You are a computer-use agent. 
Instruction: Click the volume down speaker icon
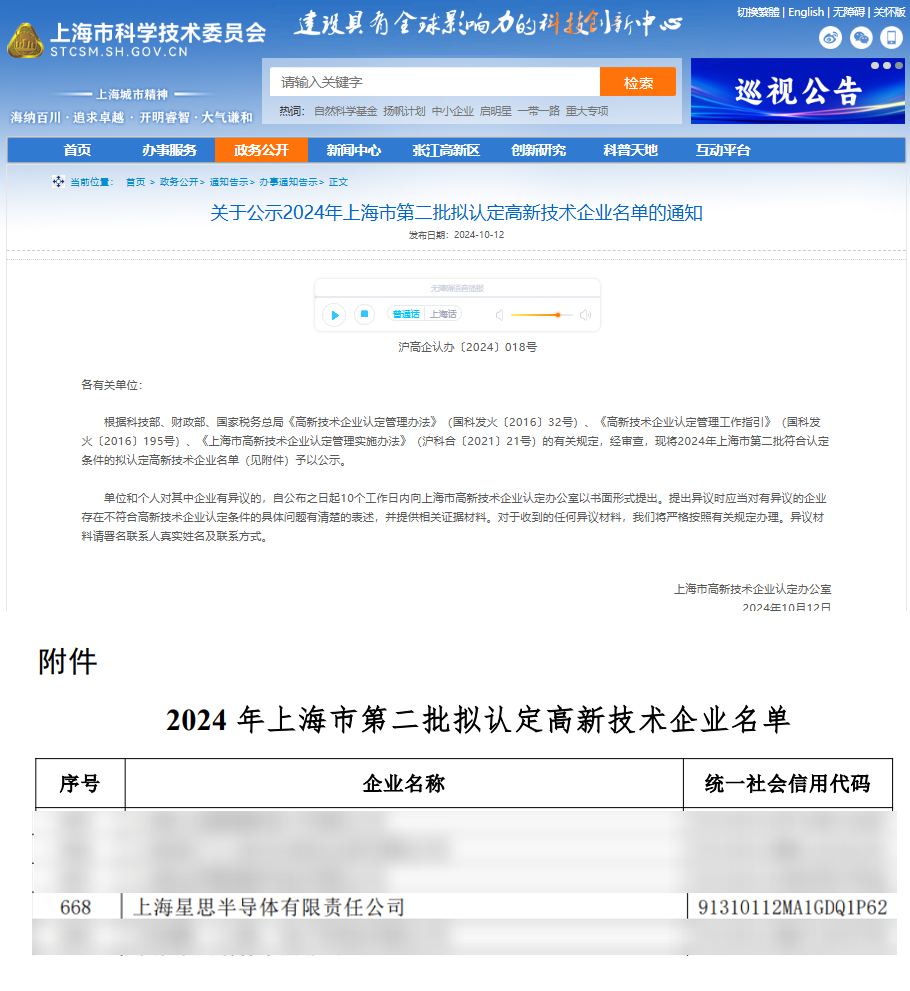coord(500,315)
